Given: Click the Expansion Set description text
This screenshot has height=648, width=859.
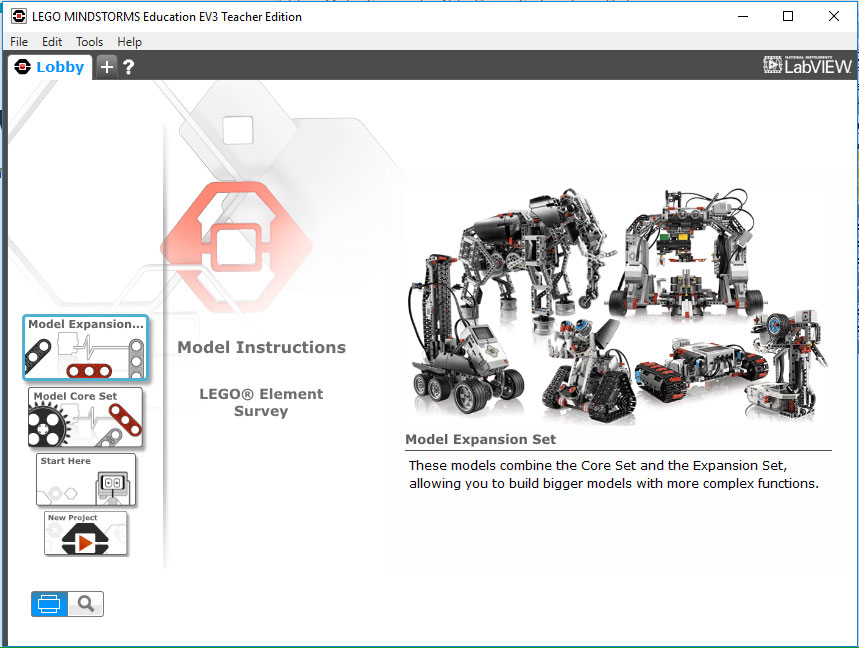Looking at the screenshot, I should [x=614, y=474].
